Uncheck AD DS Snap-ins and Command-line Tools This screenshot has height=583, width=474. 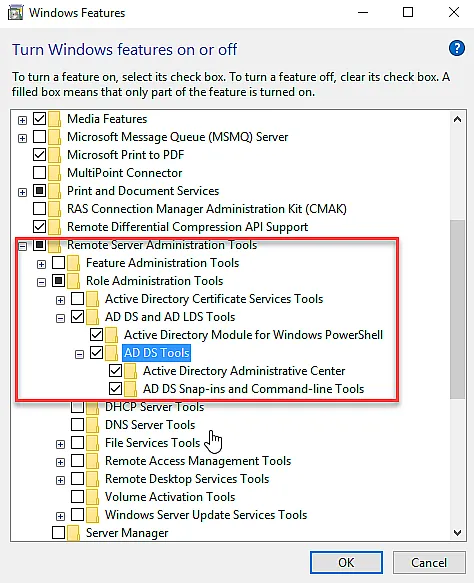(x=115, y=389)
